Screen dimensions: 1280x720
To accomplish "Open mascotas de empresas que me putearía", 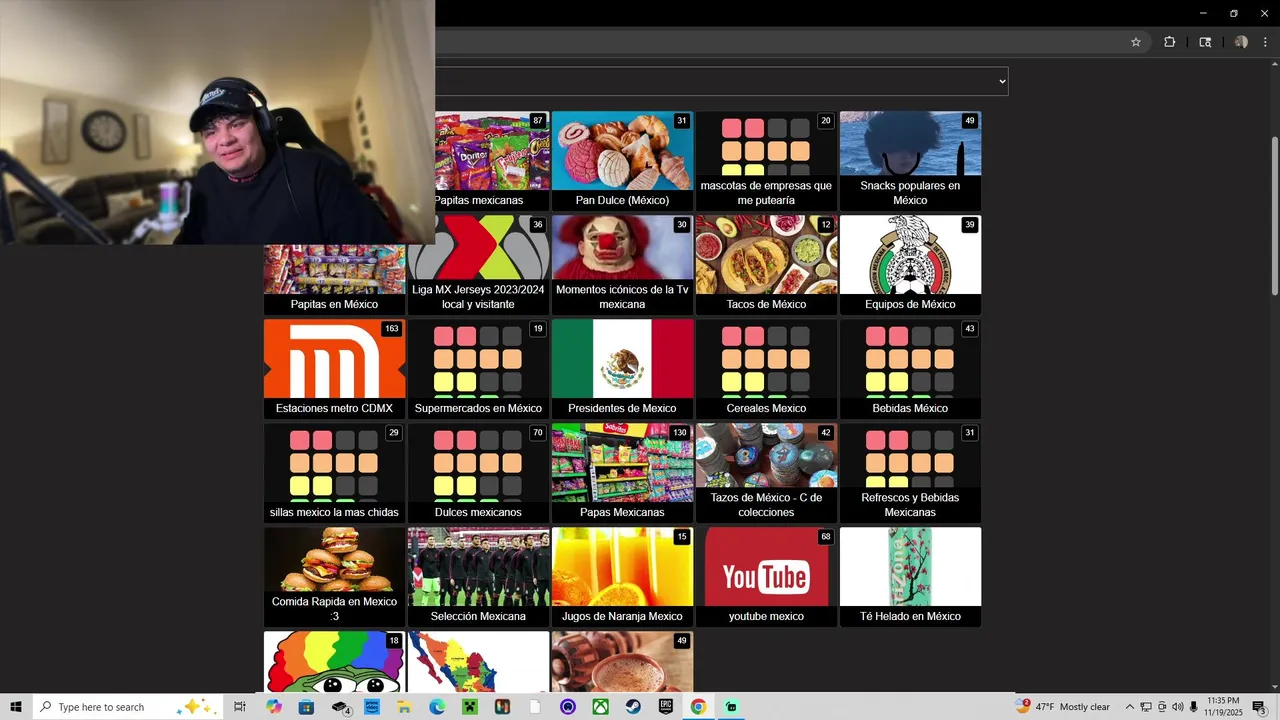I will pos(766,160).
